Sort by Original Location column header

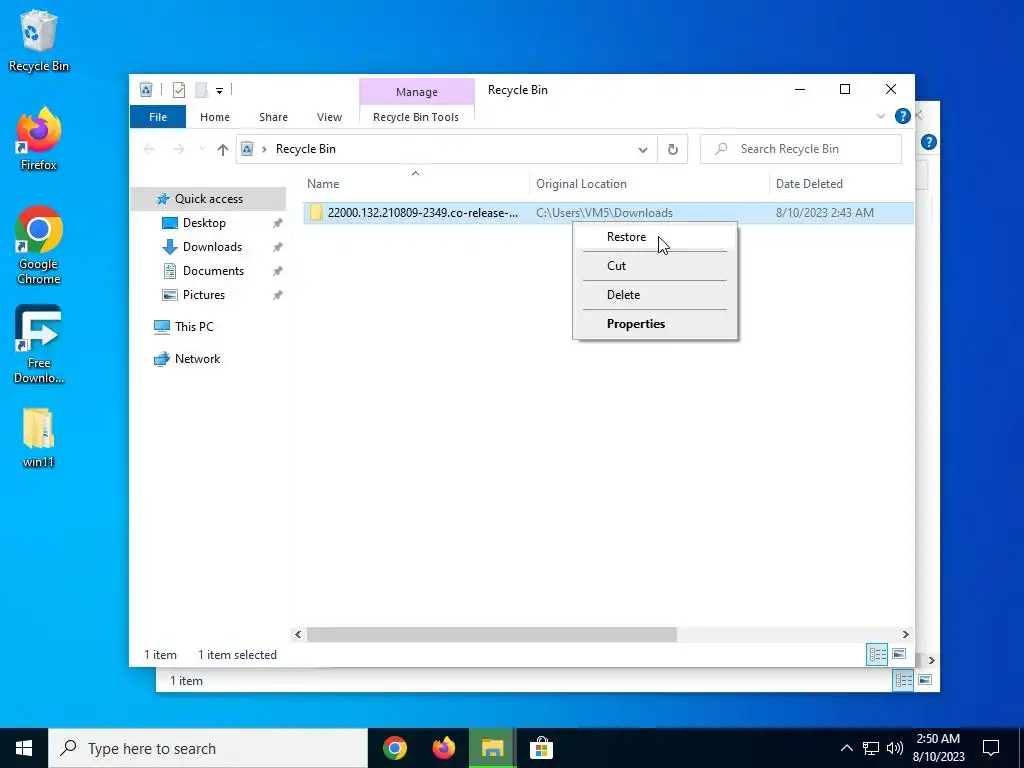pos(649,184)
